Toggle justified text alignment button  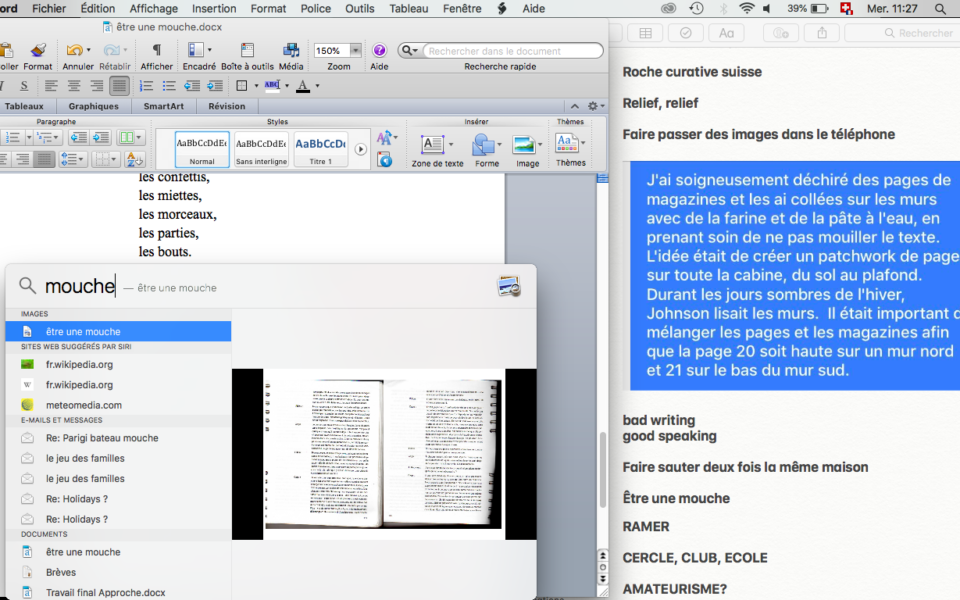pyautogui.click(x=119, y=86)
